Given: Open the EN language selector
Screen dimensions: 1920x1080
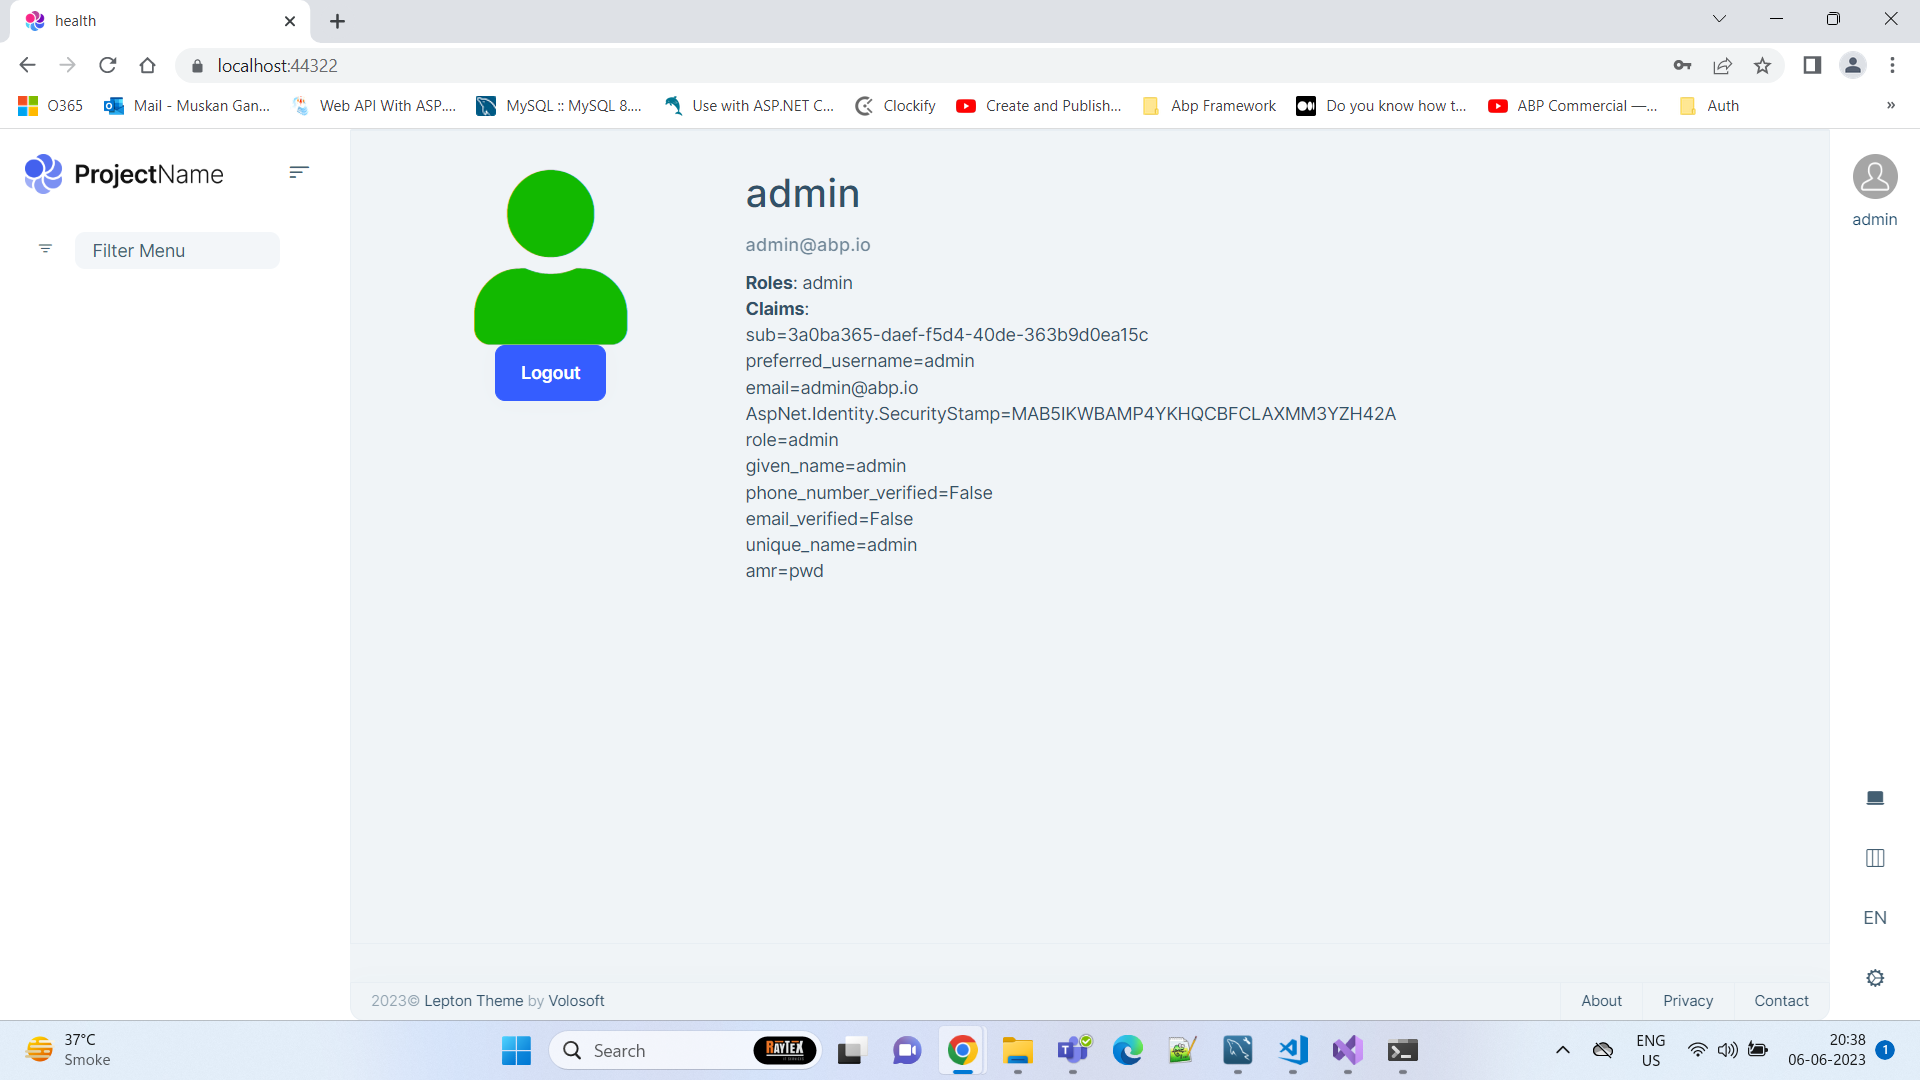Looking at the screenshot, I should point(1875,918).
